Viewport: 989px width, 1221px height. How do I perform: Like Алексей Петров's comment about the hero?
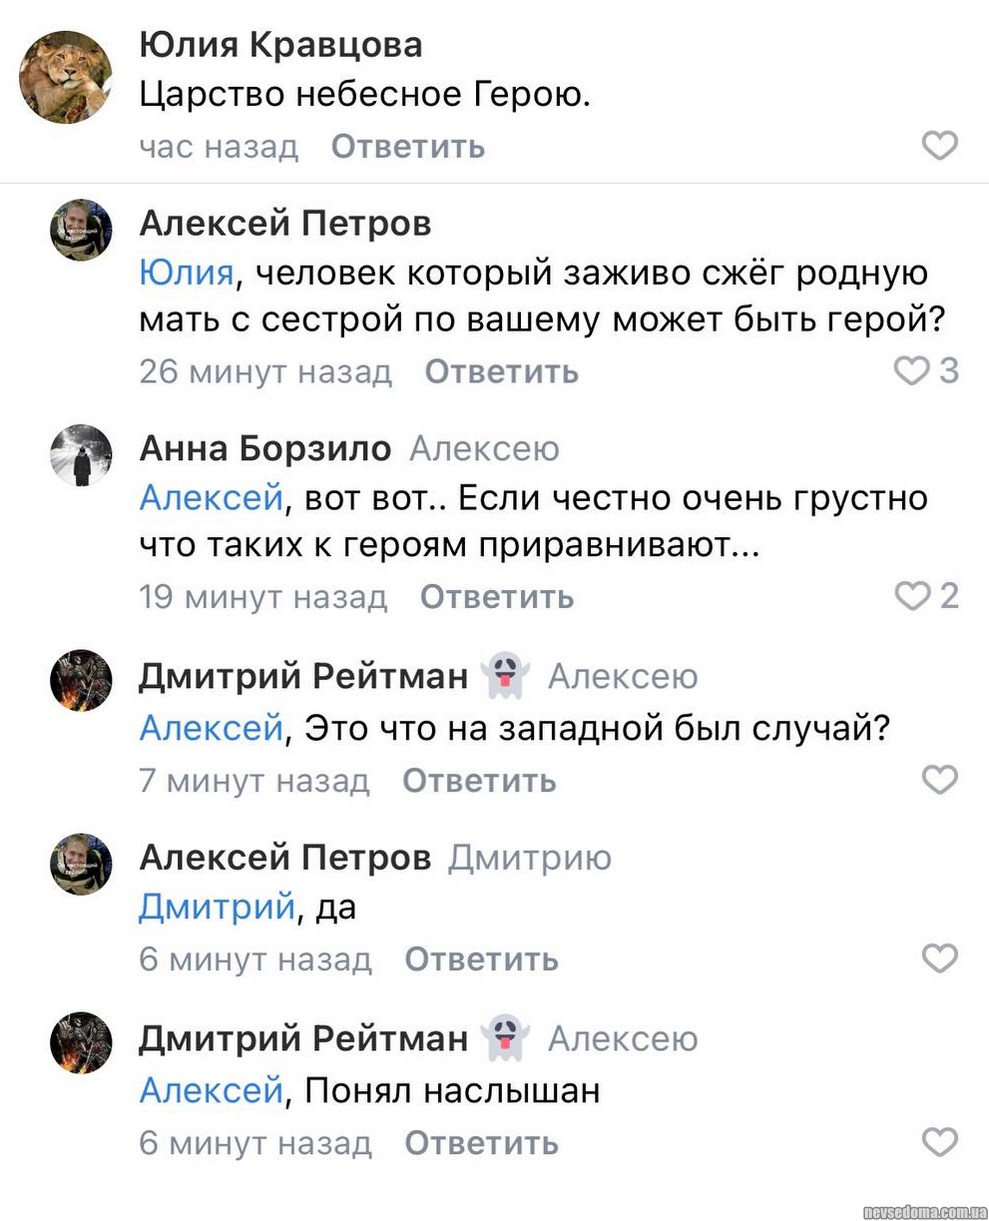click(911, 371)
